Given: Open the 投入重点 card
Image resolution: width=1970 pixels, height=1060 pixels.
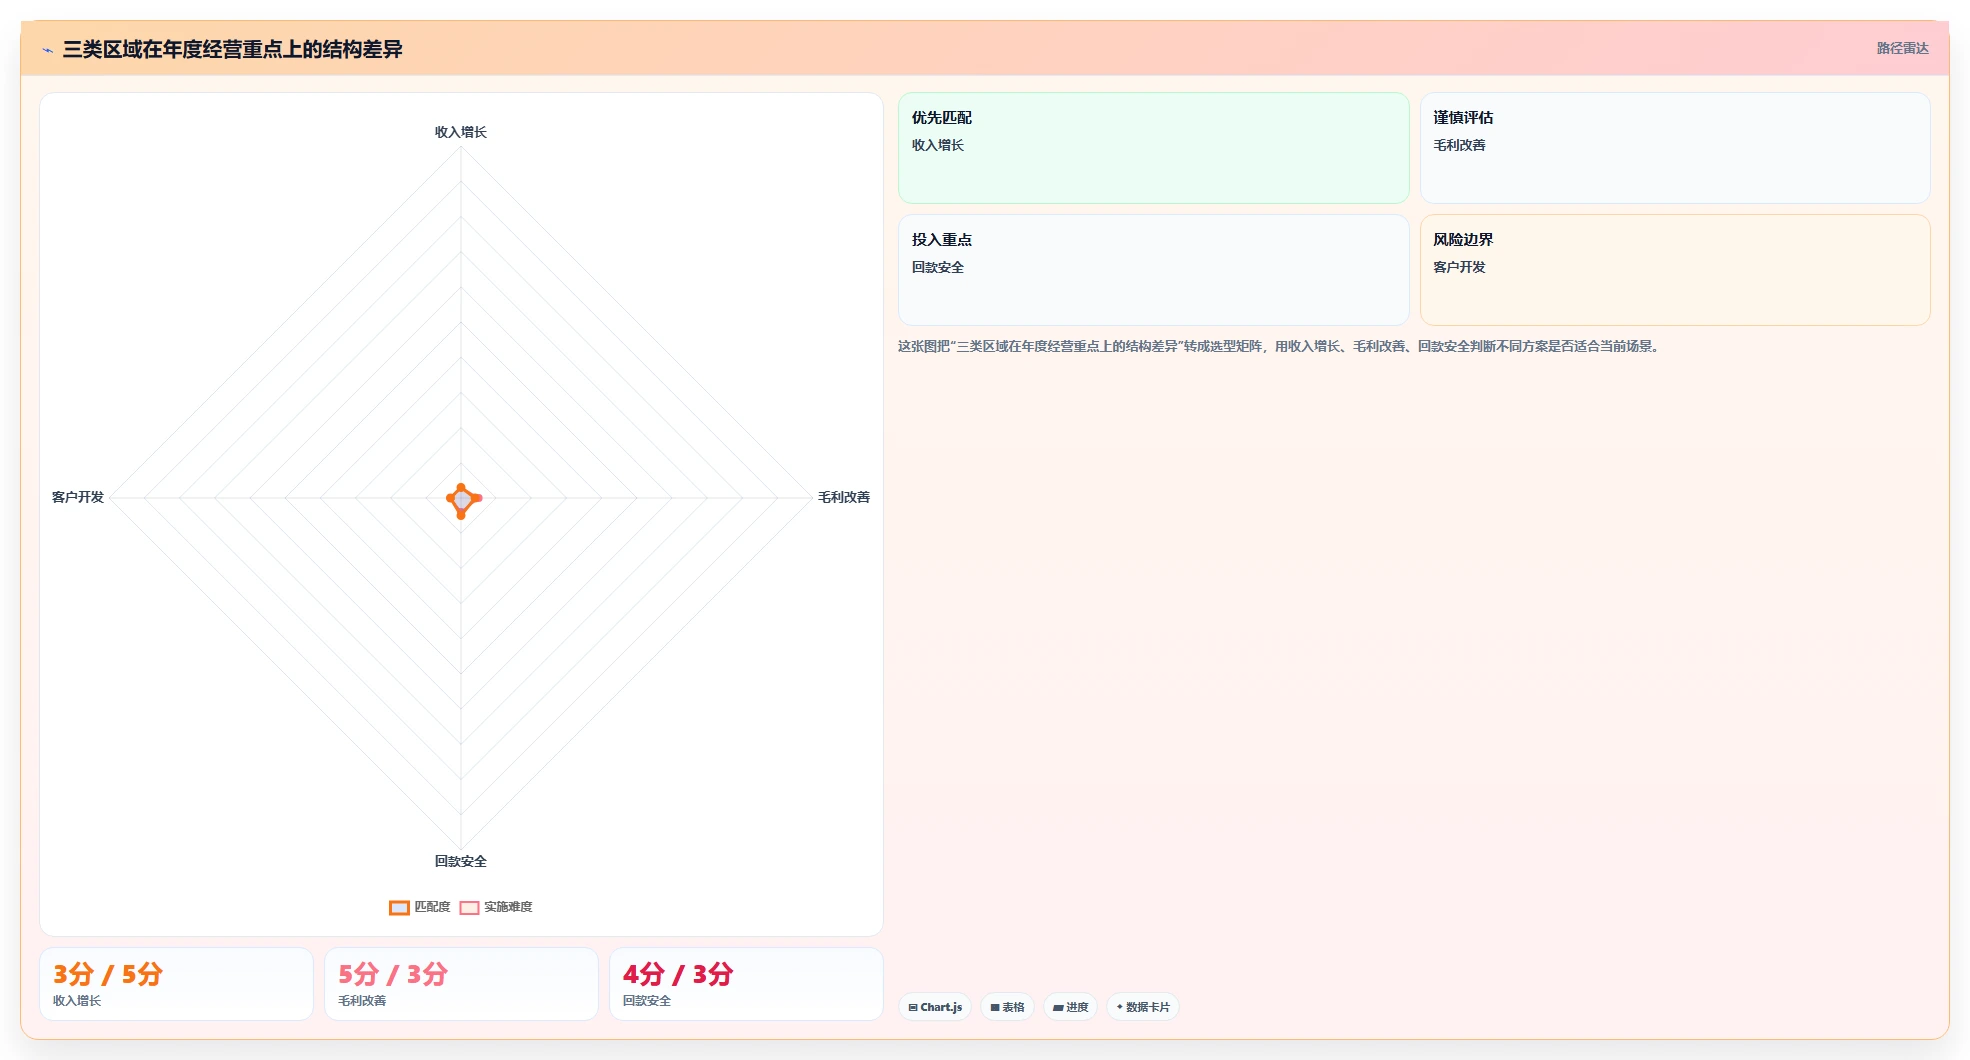Looking at the screenshot, I should 1153,270.
